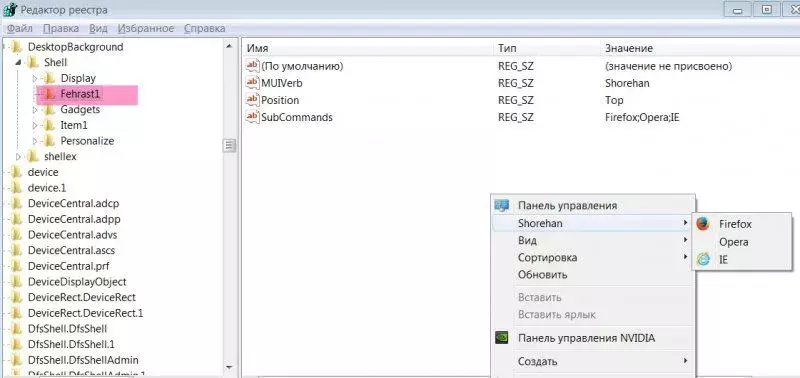Choose Обновить in the context menu
Image resolution: width=800 pixels, height=378 pixels.
[542, 274]
